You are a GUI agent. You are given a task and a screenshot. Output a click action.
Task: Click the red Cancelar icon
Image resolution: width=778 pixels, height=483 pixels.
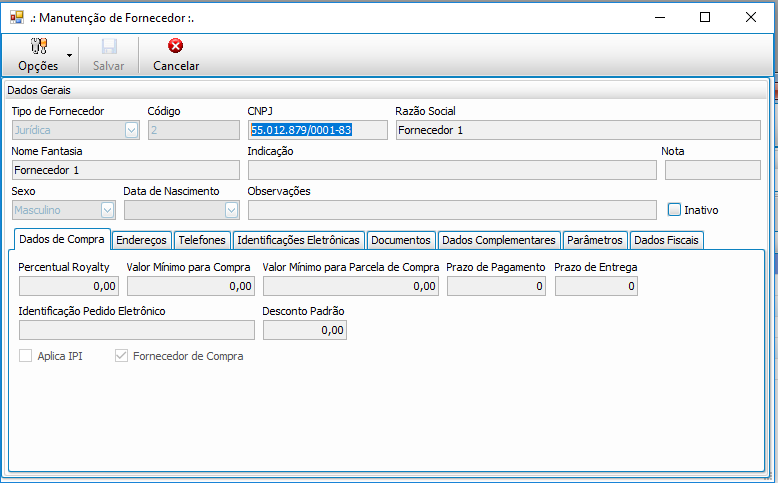[175, 46]
